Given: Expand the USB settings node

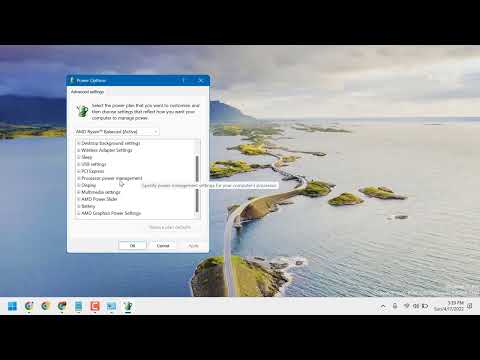Looking at the screenshot, I should click(x=79, y=164).
